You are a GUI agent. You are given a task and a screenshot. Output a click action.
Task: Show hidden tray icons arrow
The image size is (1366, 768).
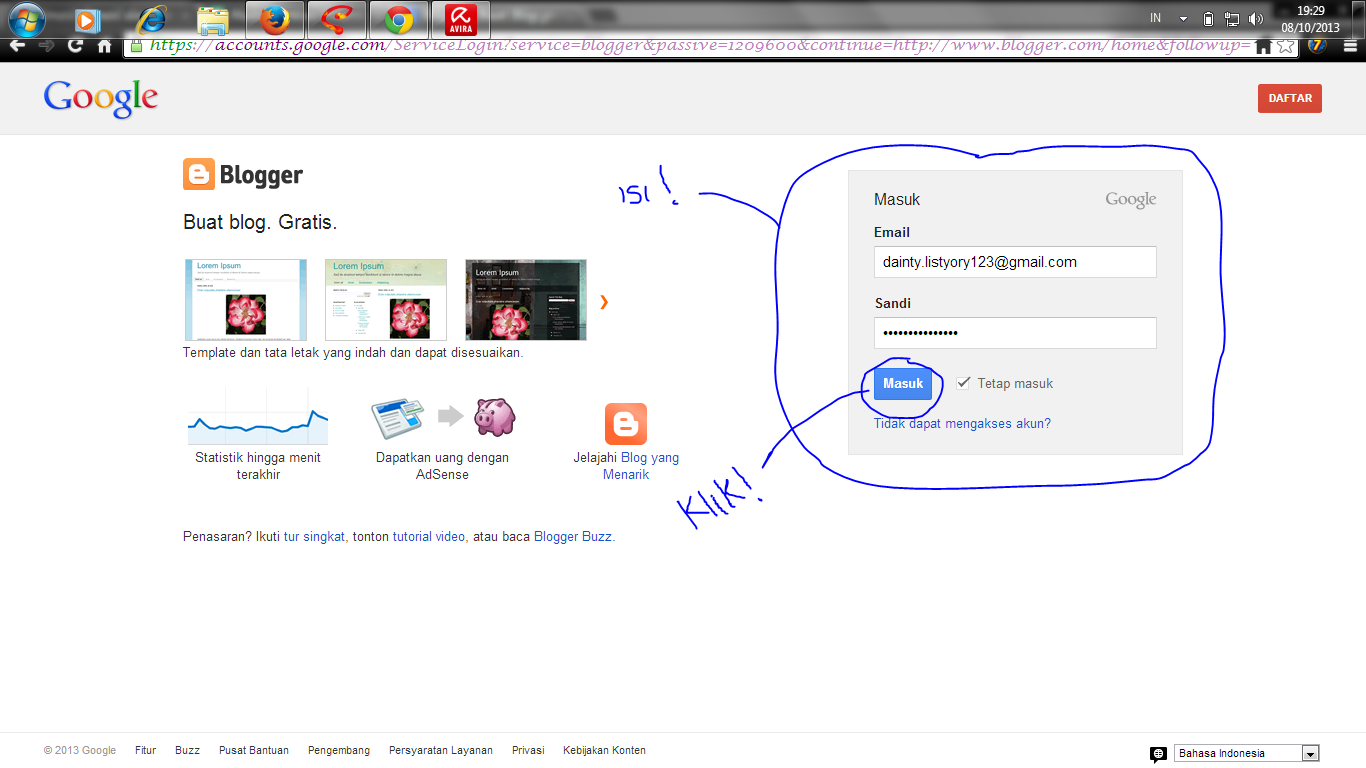click(1184, 18)
